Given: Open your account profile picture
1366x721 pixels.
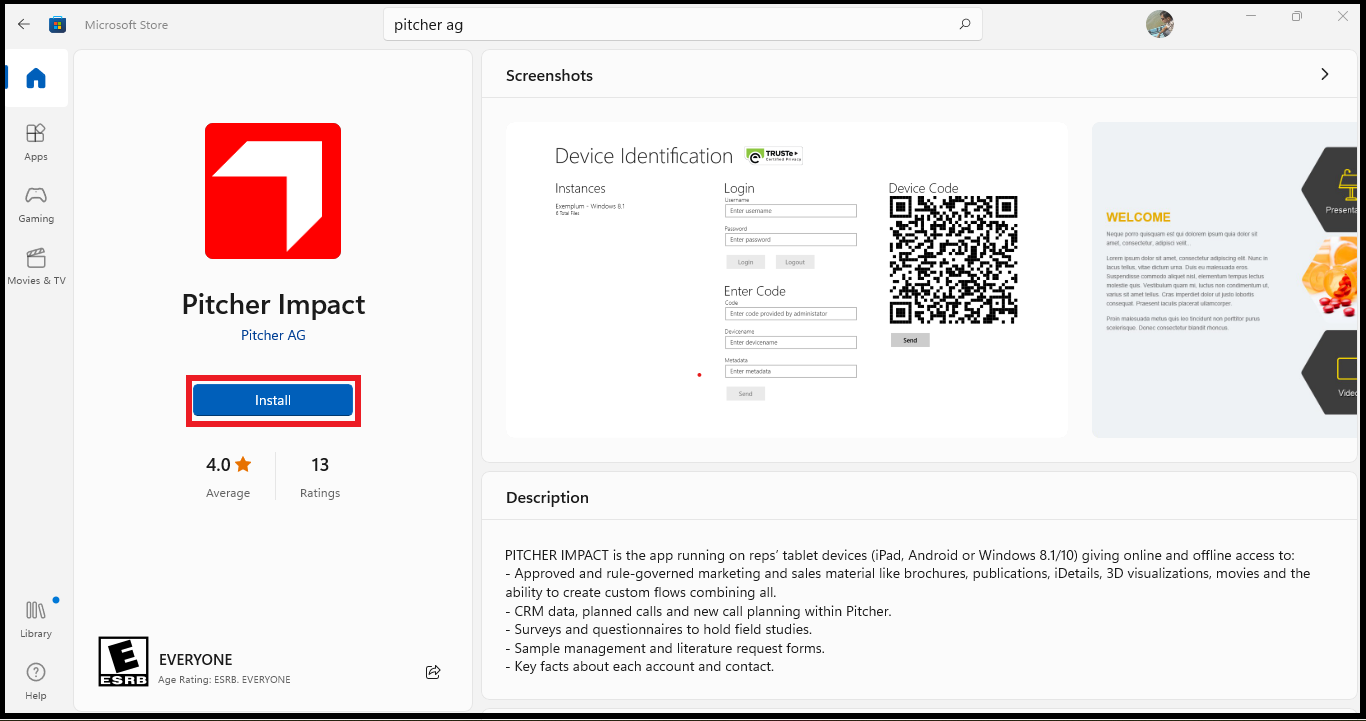Looking at the screenshot, I should [1159, 24].
